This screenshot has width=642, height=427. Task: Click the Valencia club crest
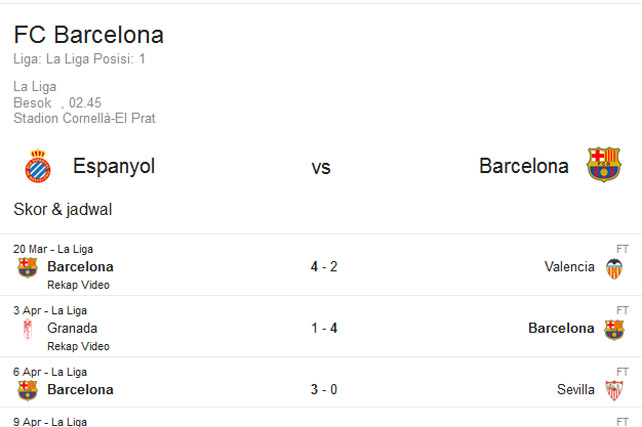click(614, 269)
